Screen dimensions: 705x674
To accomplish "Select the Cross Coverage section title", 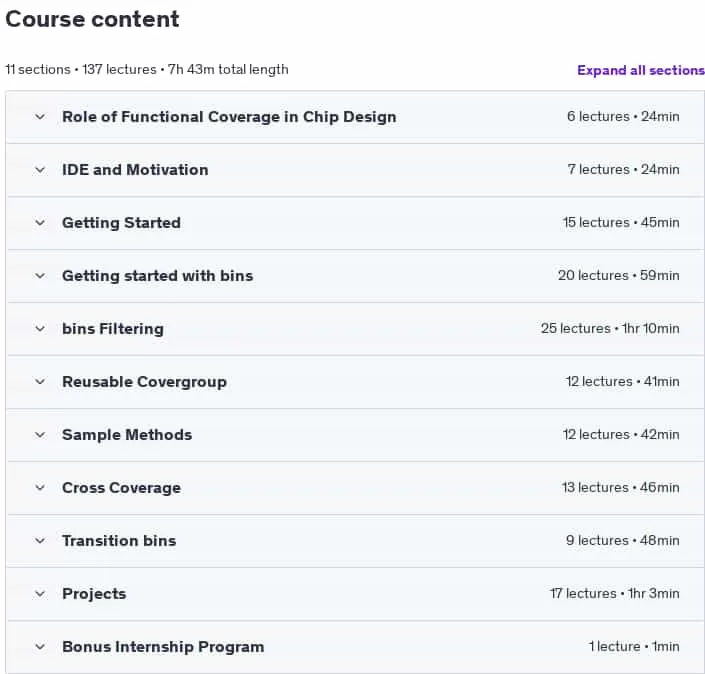I will tap(121, 488).
